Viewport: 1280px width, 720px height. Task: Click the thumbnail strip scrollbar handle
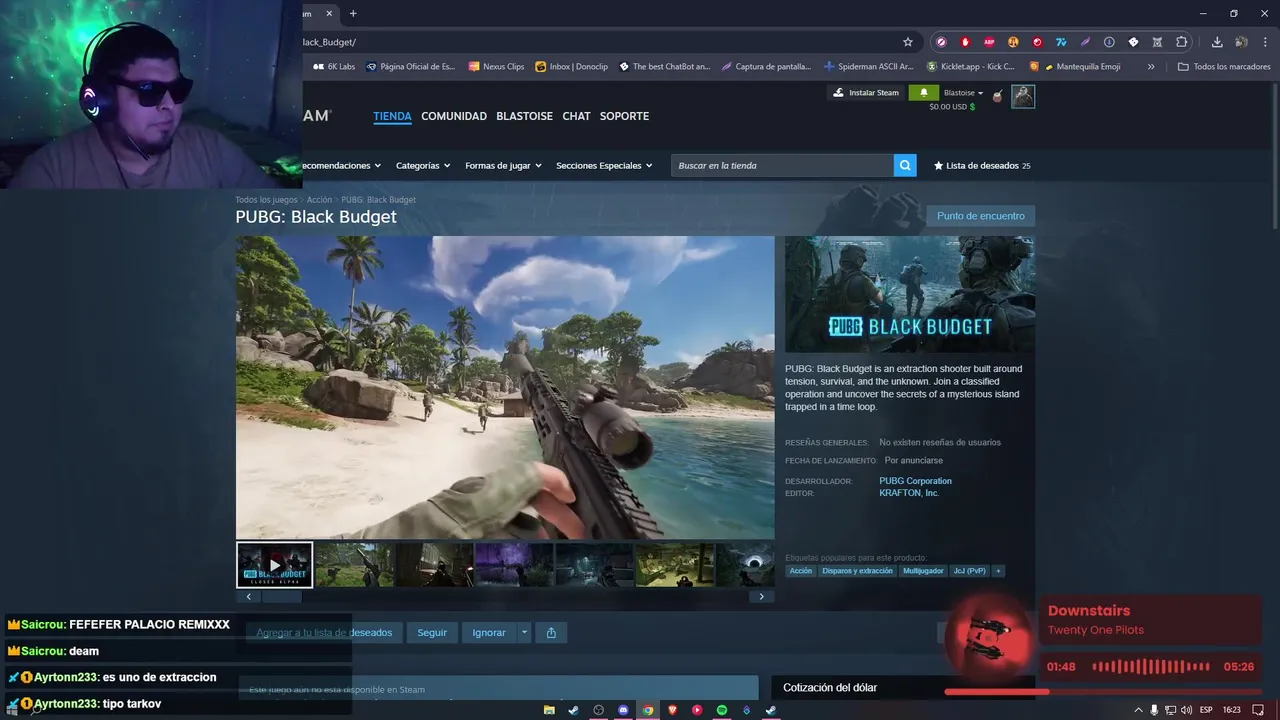tap(281, 597)
